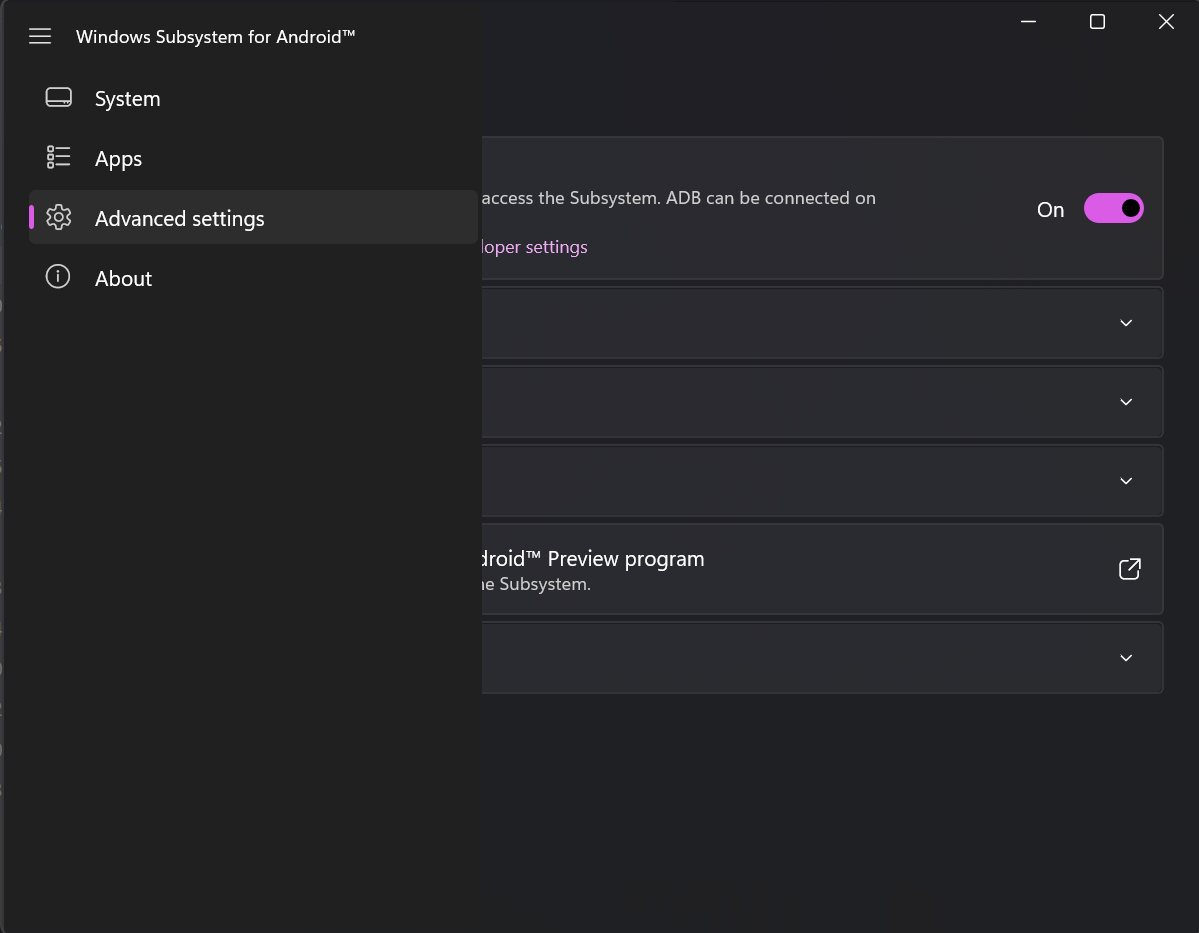Expand the second collapsed settings card chevron
Image resolution: width=1199 pixels, height=933 pixels.
1126,401
